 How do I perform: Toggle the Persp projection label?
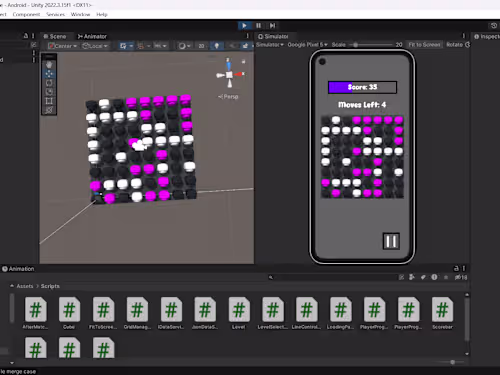tap(228, 97)
